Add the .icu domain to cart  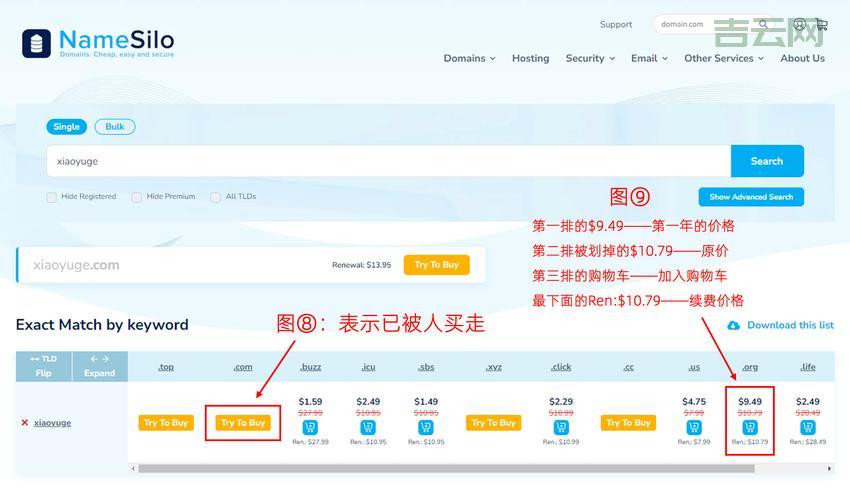[368, 427]
